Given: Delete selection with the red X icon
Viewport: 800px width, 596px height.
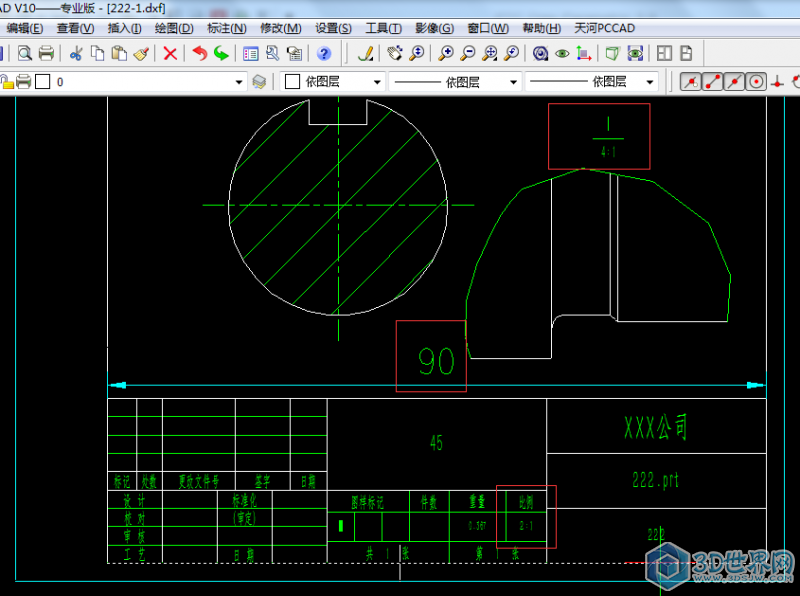Looking at the screenshot, I should click(x=170, y=53).
